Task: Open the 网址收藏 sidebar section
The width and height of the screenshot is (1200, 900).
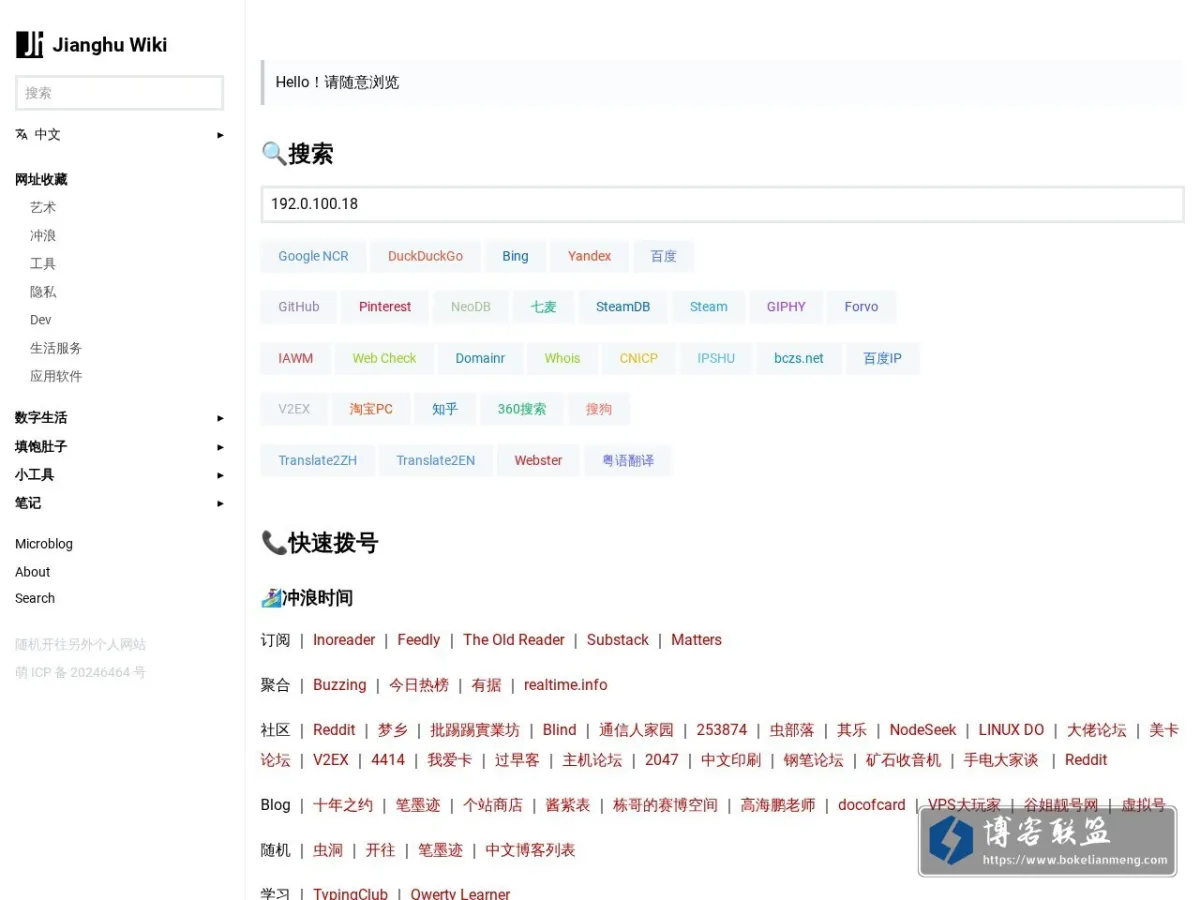Action: [41, 180]
